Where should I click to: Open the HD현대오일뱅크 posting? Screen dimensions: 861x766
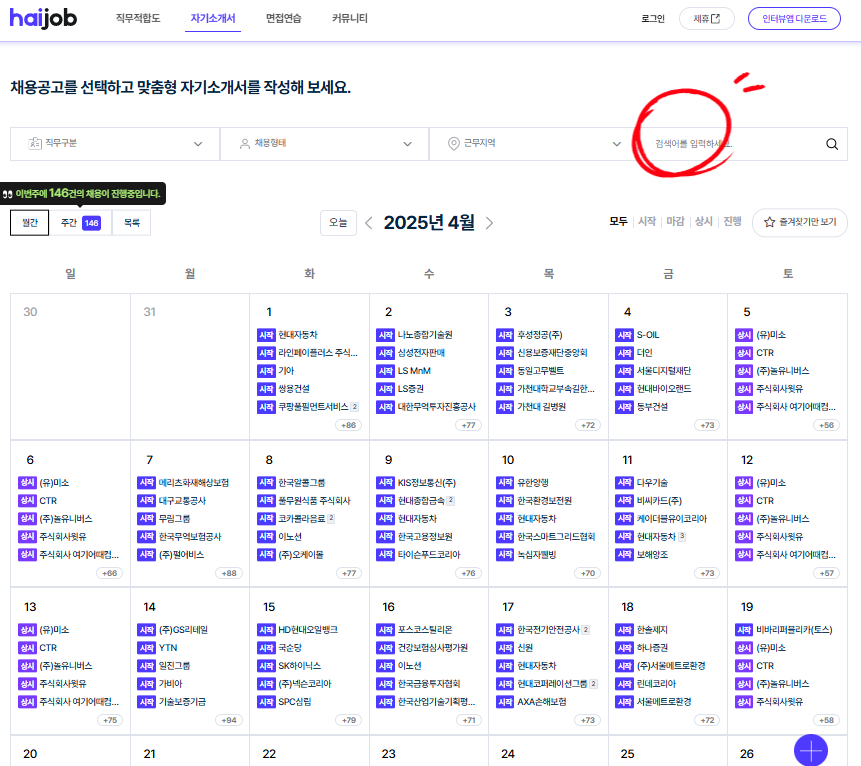[x=308, y=630]
